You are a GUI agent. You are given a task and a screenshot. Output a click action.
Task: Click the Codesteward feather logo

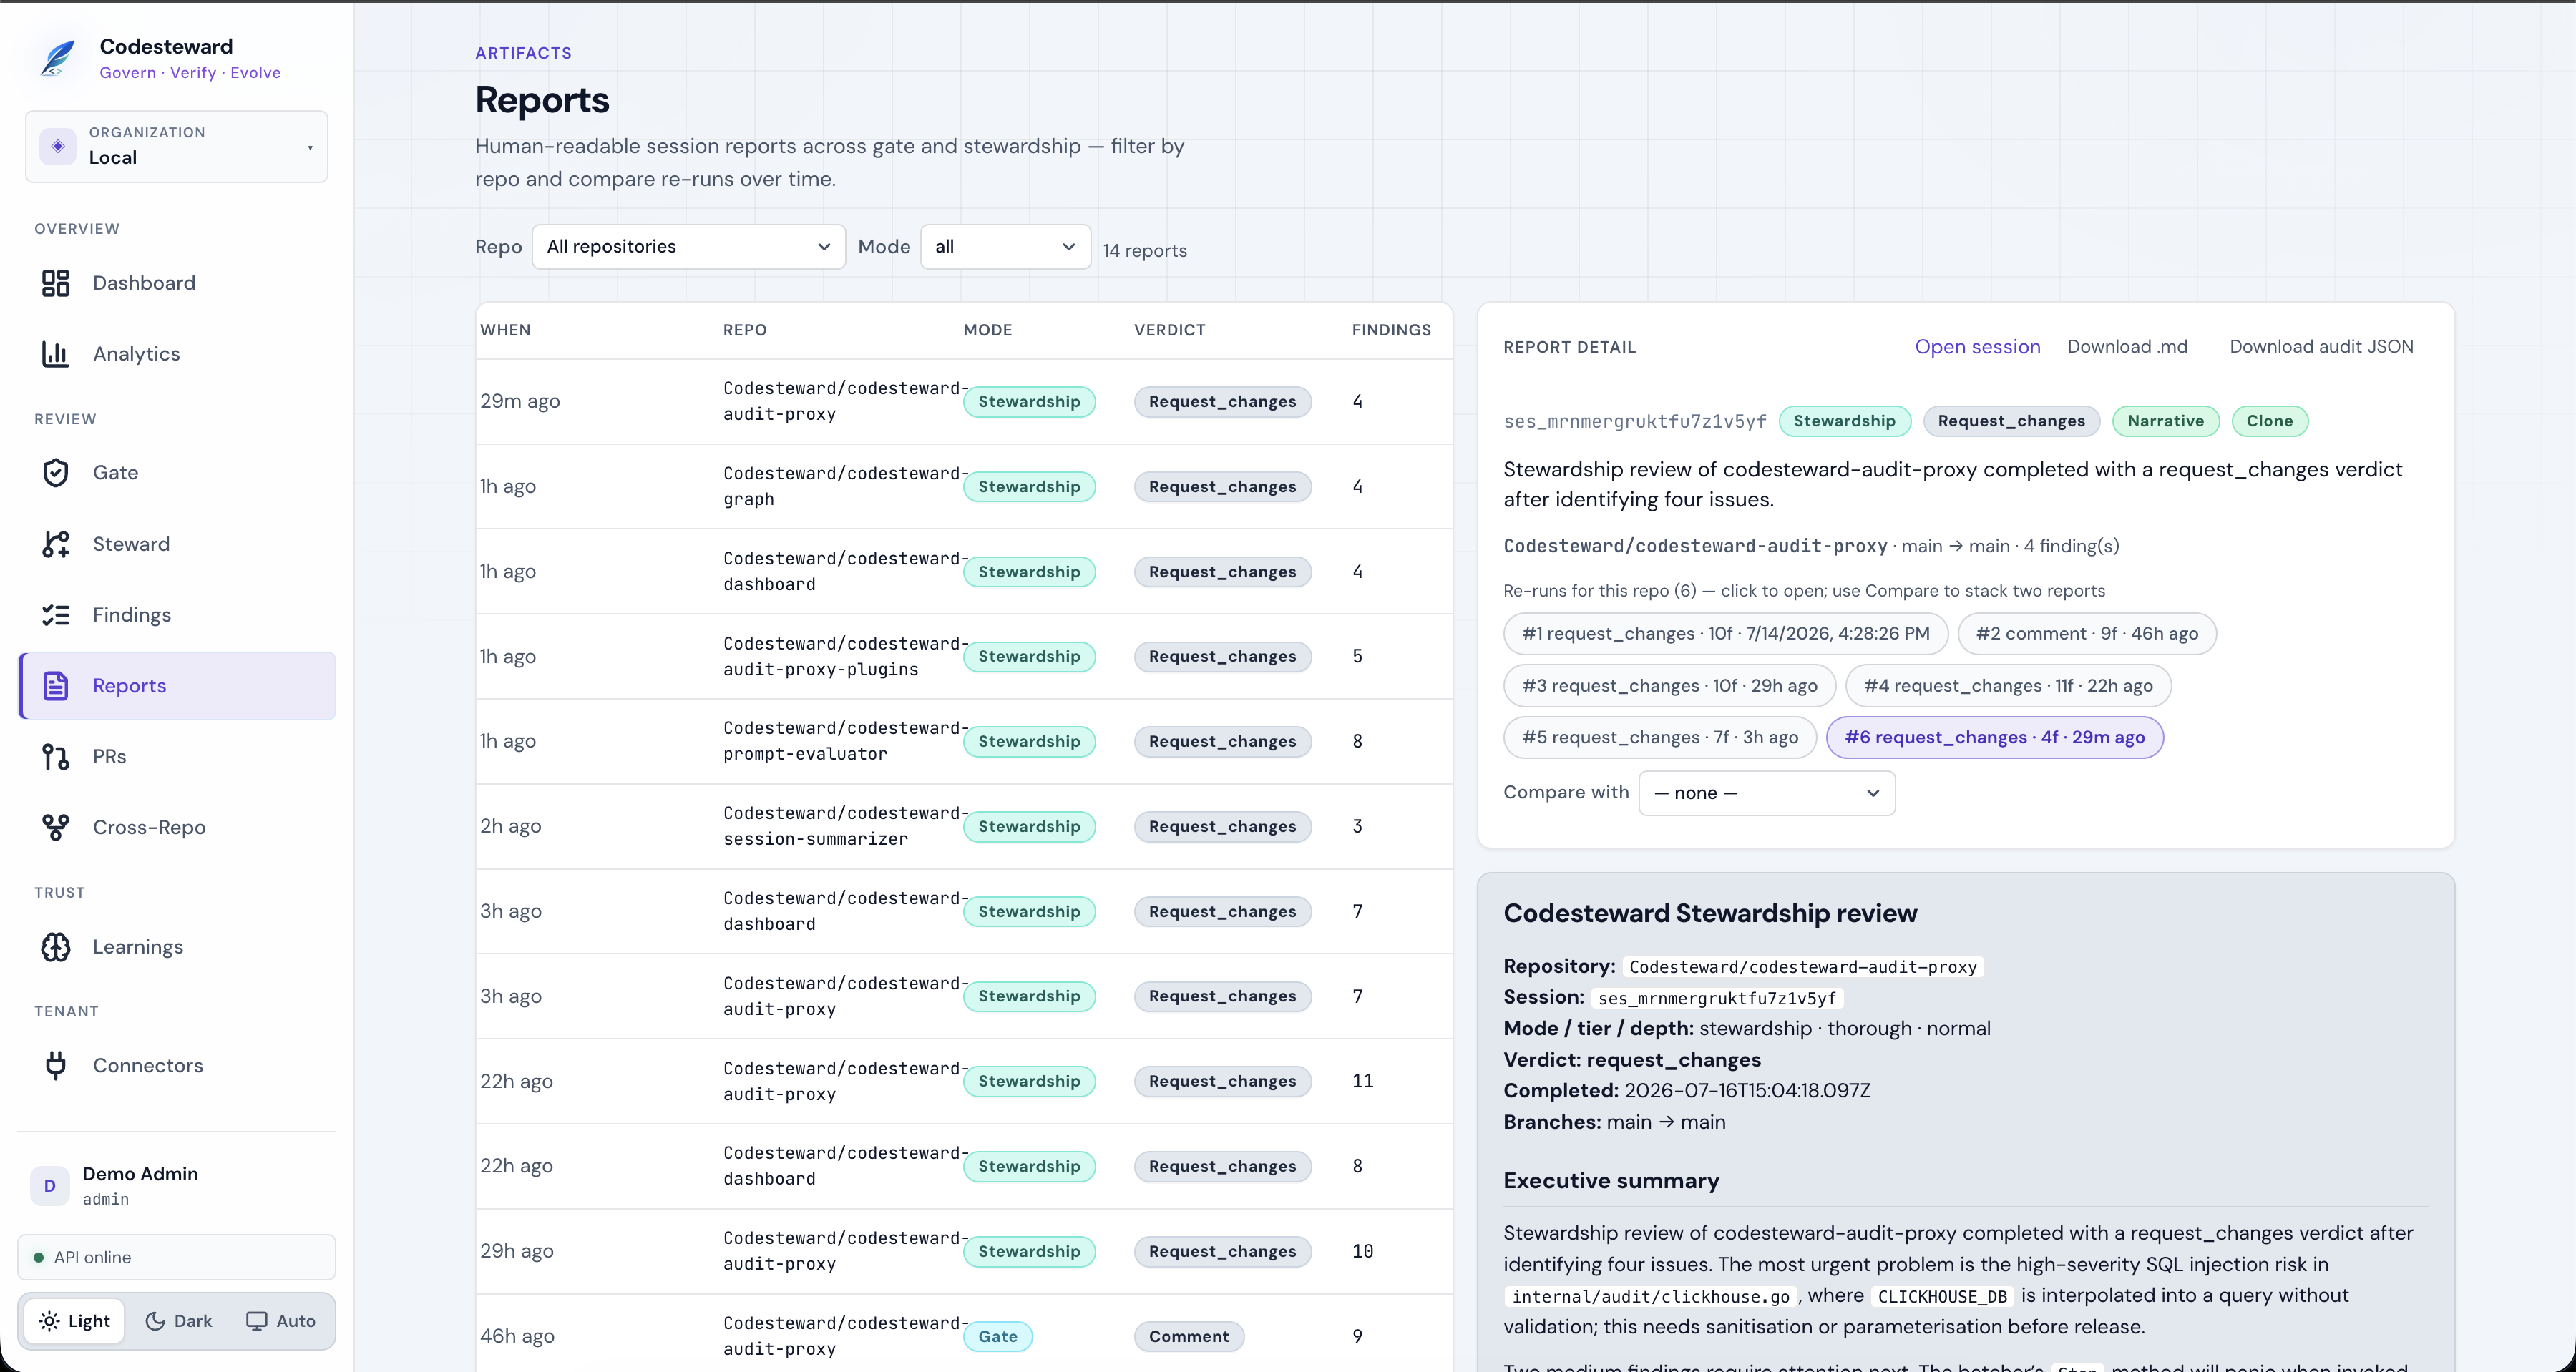(57, 59)
